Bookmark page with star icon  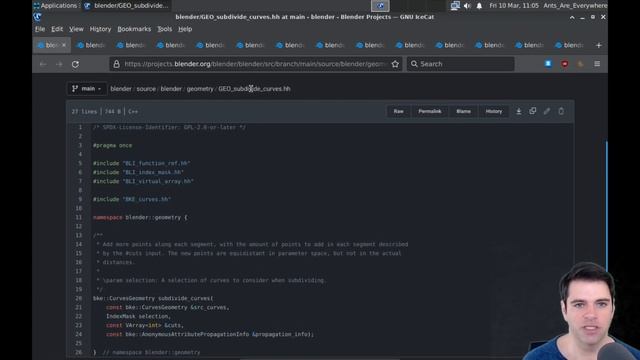(x=395, y=64)
